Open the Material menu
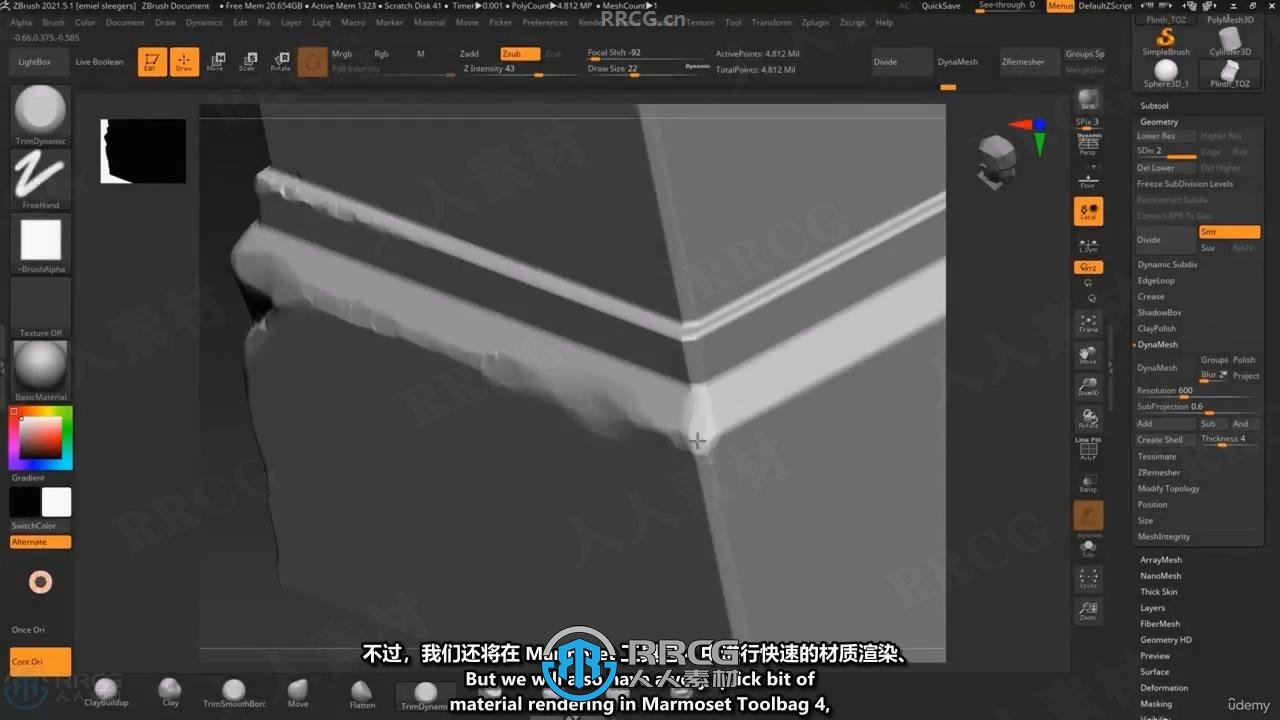The image size is (1280, 720). 429,22
